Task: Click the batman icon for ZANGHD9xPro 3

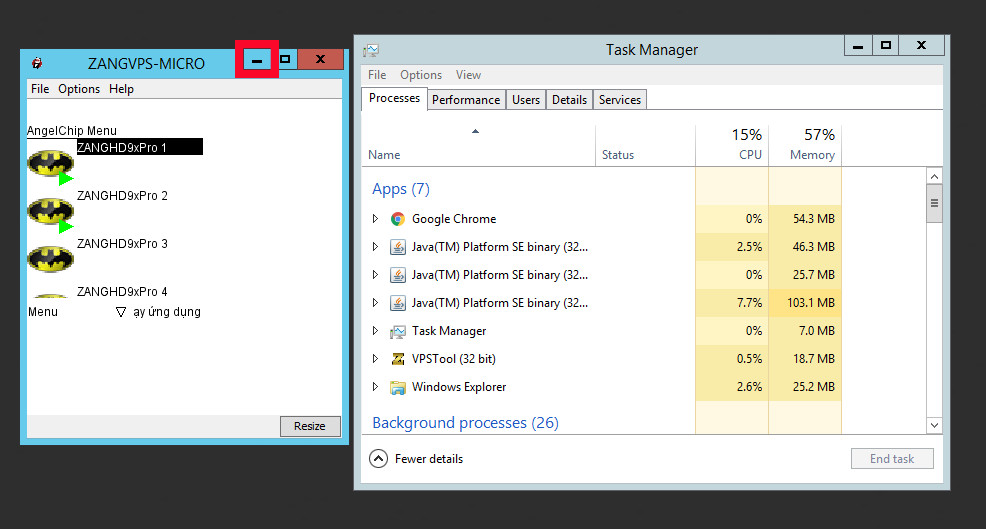Action: click(x=50, y=259)
